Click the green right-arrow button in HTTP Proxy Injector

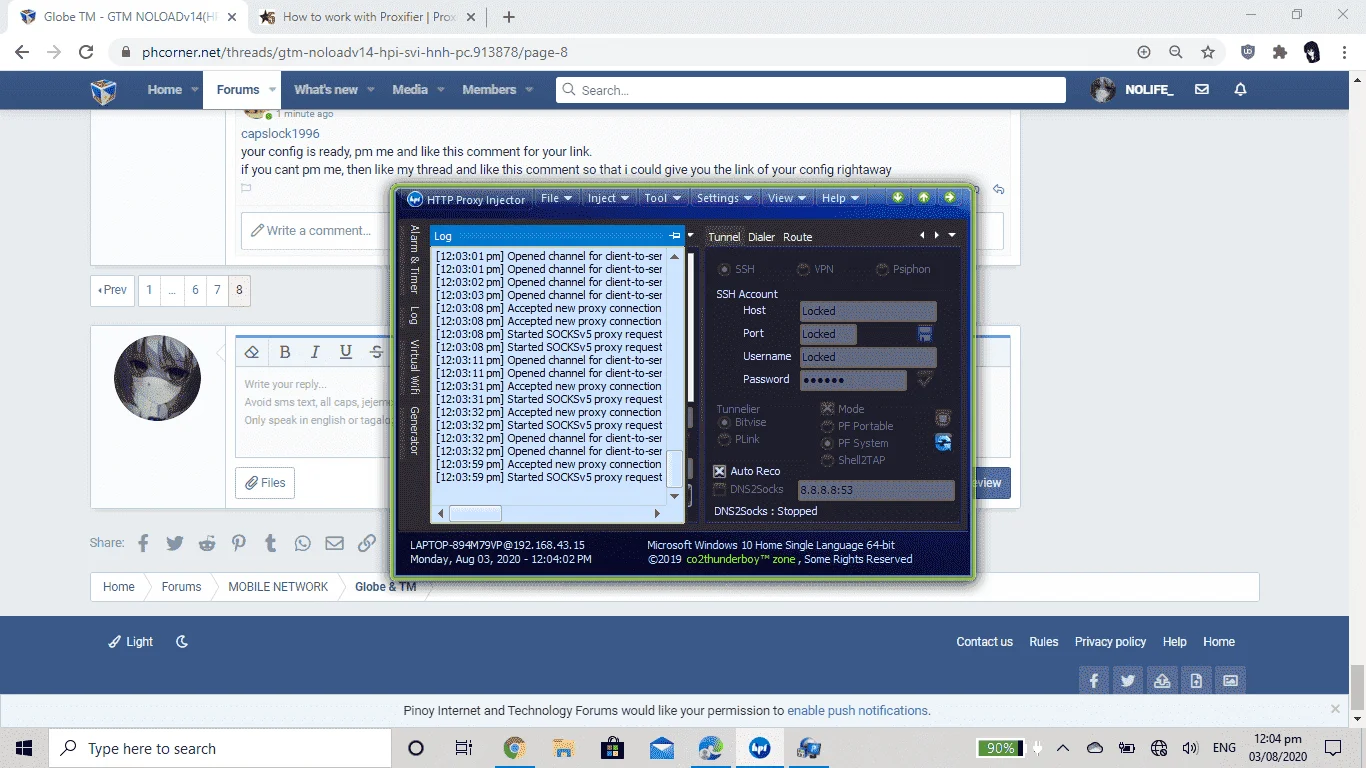tap(950, 197)
